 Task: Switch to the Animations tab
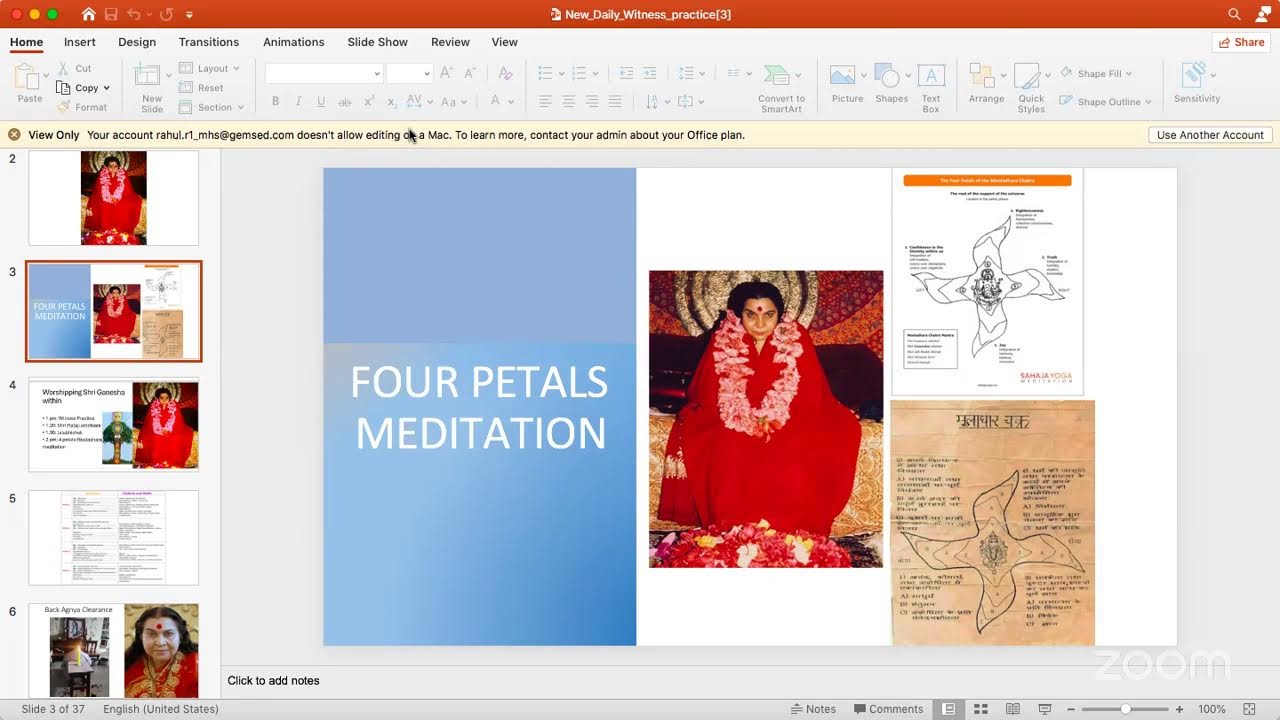click(294, 42)
